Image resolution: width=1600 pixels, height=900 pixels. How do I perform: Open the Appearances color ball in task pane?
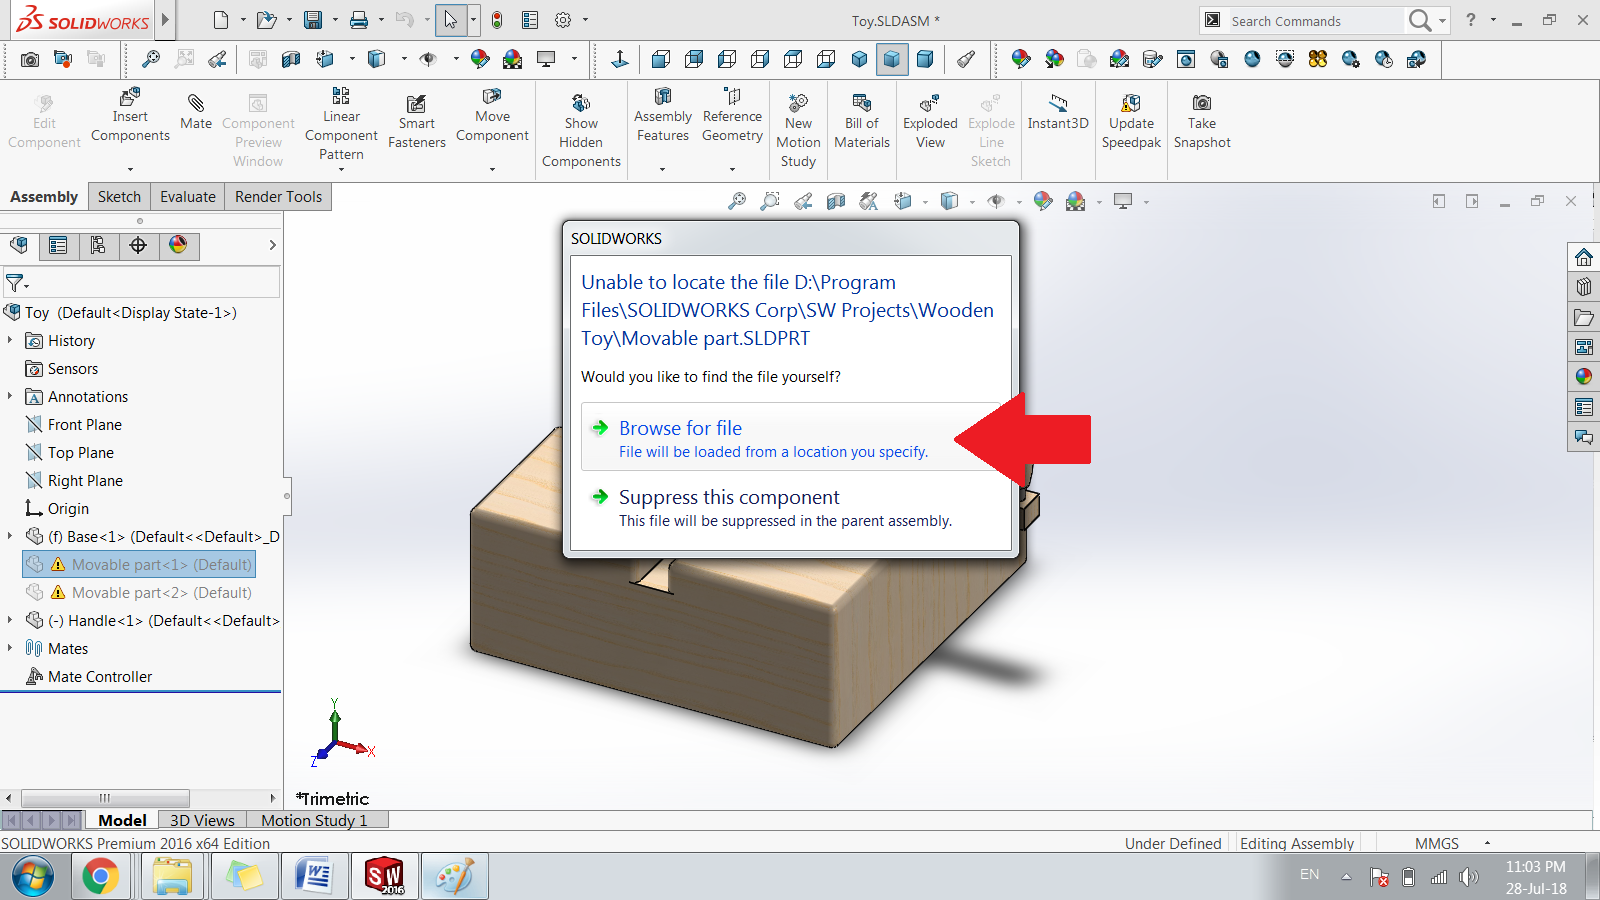pos(1583,377)
